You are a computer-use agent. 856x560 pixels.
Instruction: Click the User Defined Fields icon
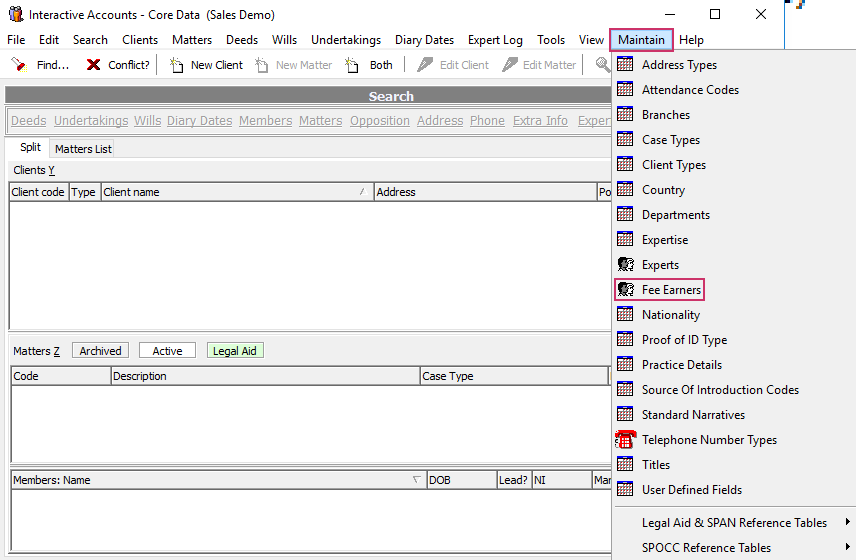coord(625,489)
